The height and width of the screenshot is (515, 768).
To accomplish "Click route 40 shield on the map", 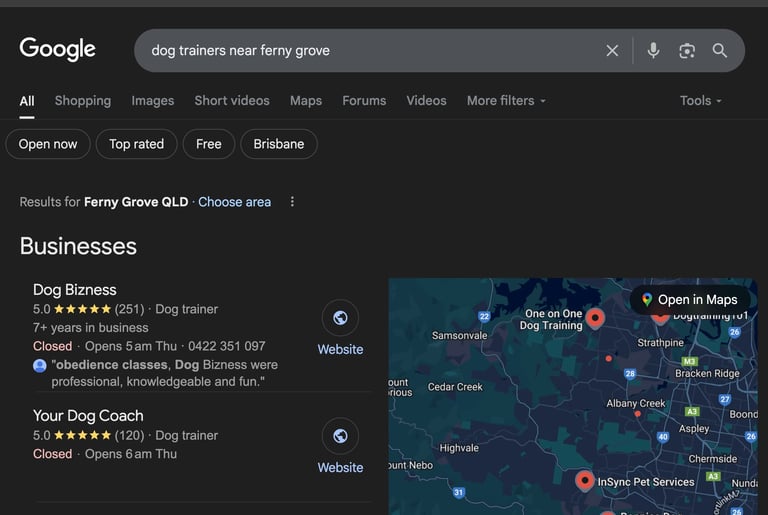I will (x=663, y=437).
